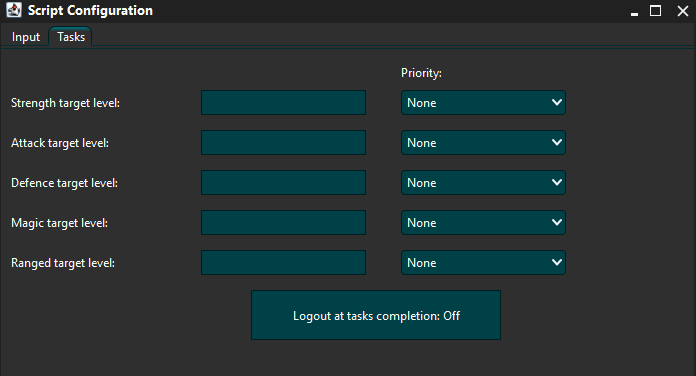Select the Magic target level input
This screenshot has width=696, height=376.
point(283,222)
